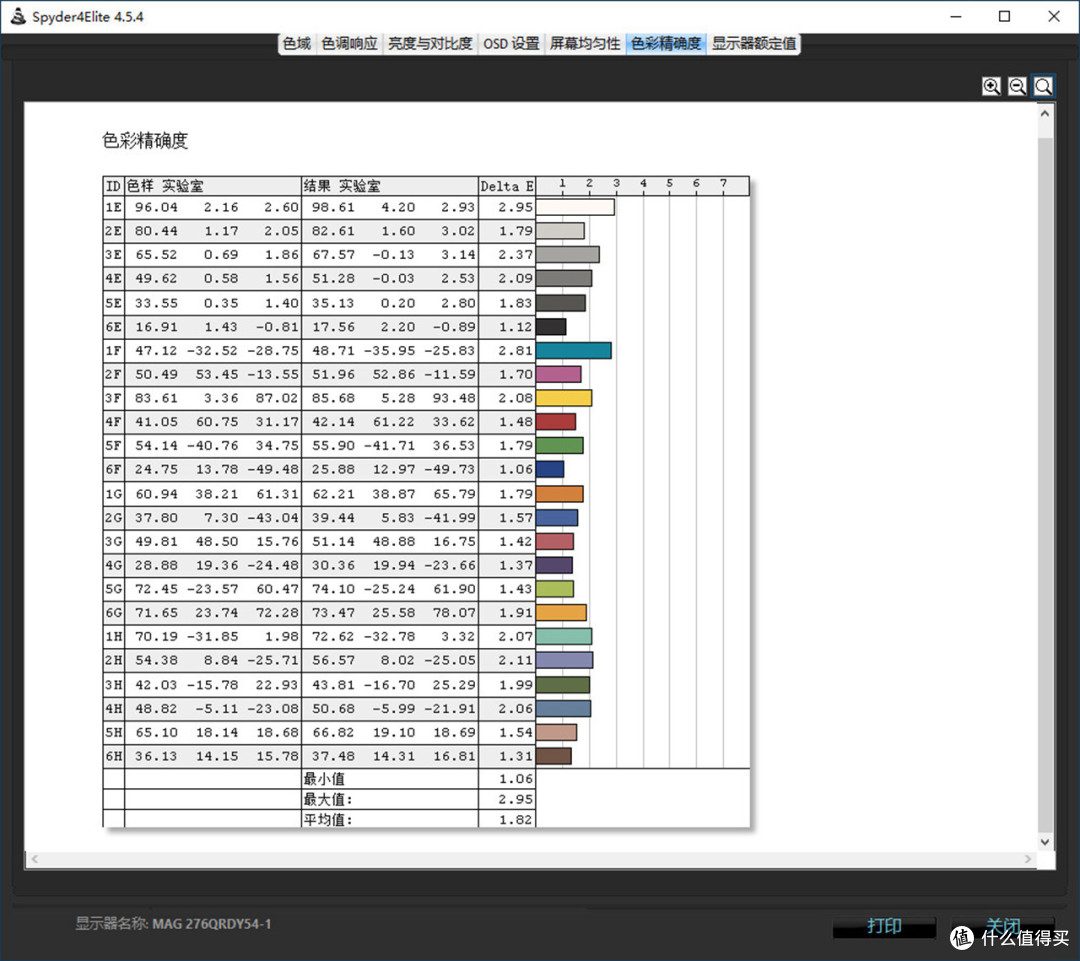1080x961 pixels.
Task: Open the 亮度与对比度 tab
Action: [430, 43]
